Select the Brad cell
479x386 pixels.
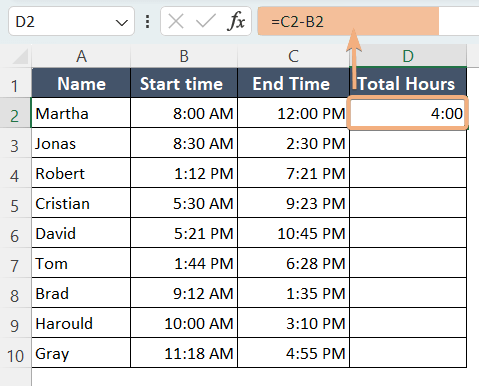click(81, 293)
